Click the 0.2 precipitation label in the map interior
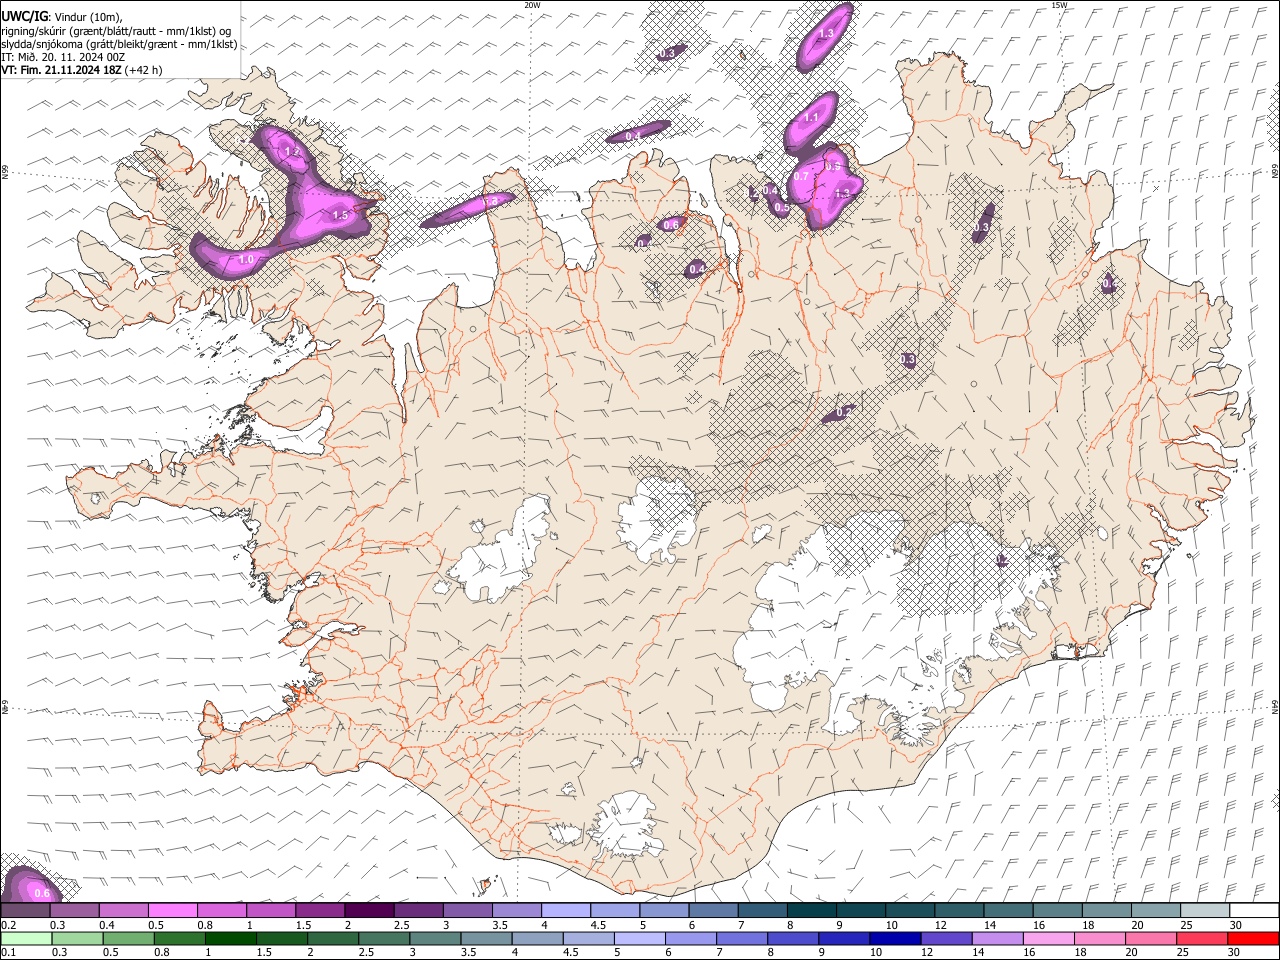Viewport: 1280px width, 960px height. (843, 412)
